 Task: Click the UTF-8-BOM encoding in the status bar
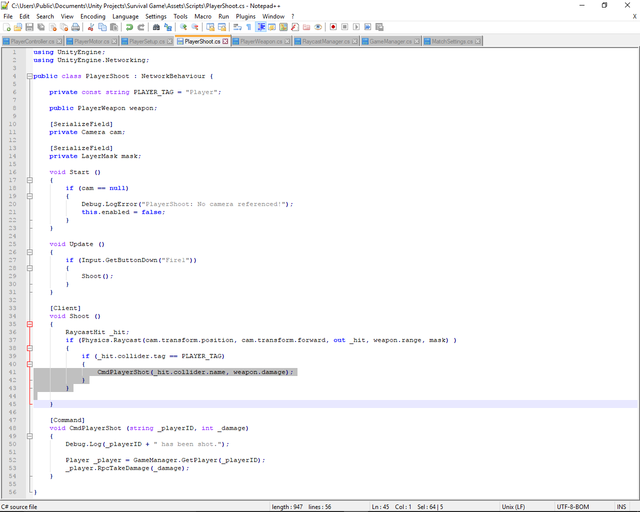pos(573,507)
